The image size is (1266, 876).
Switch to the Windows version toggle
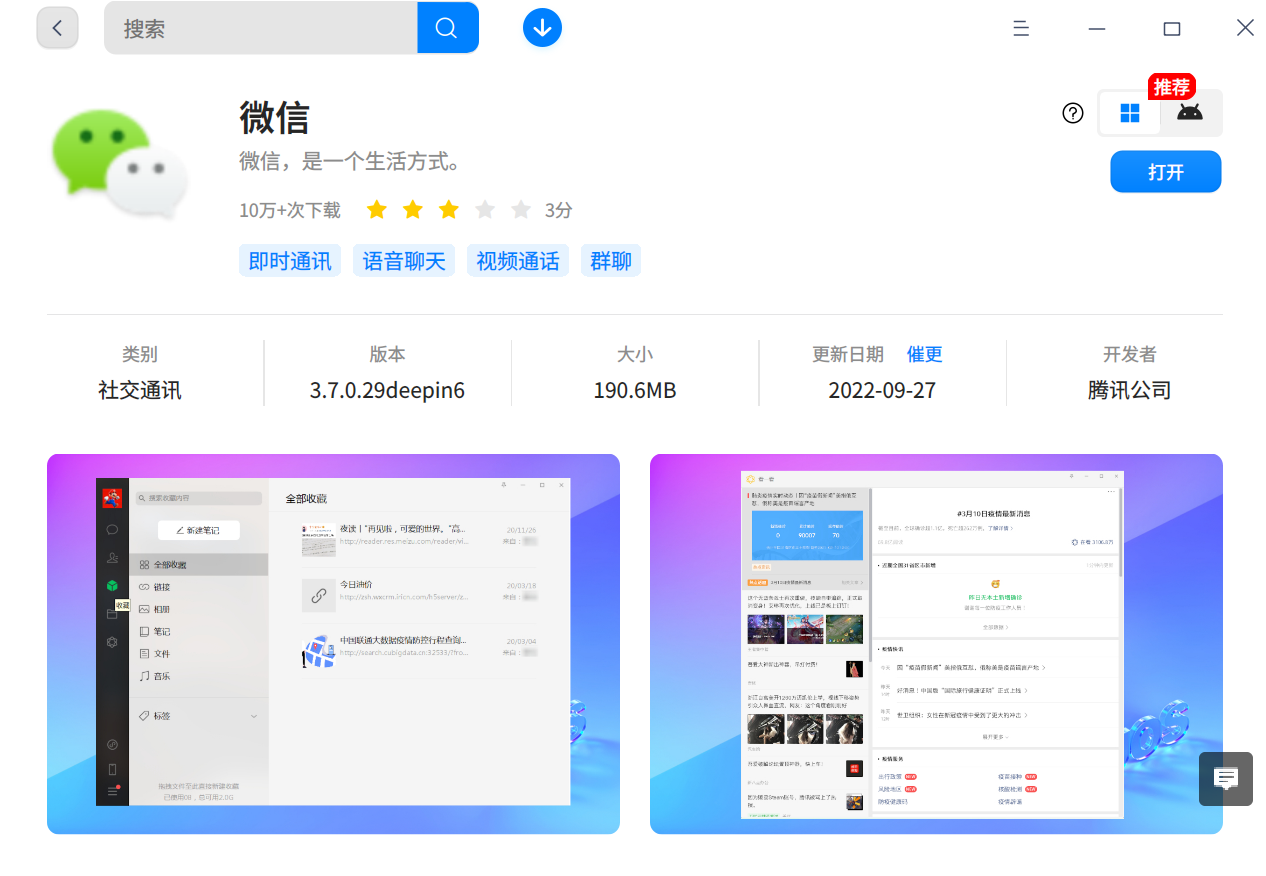1130,113
